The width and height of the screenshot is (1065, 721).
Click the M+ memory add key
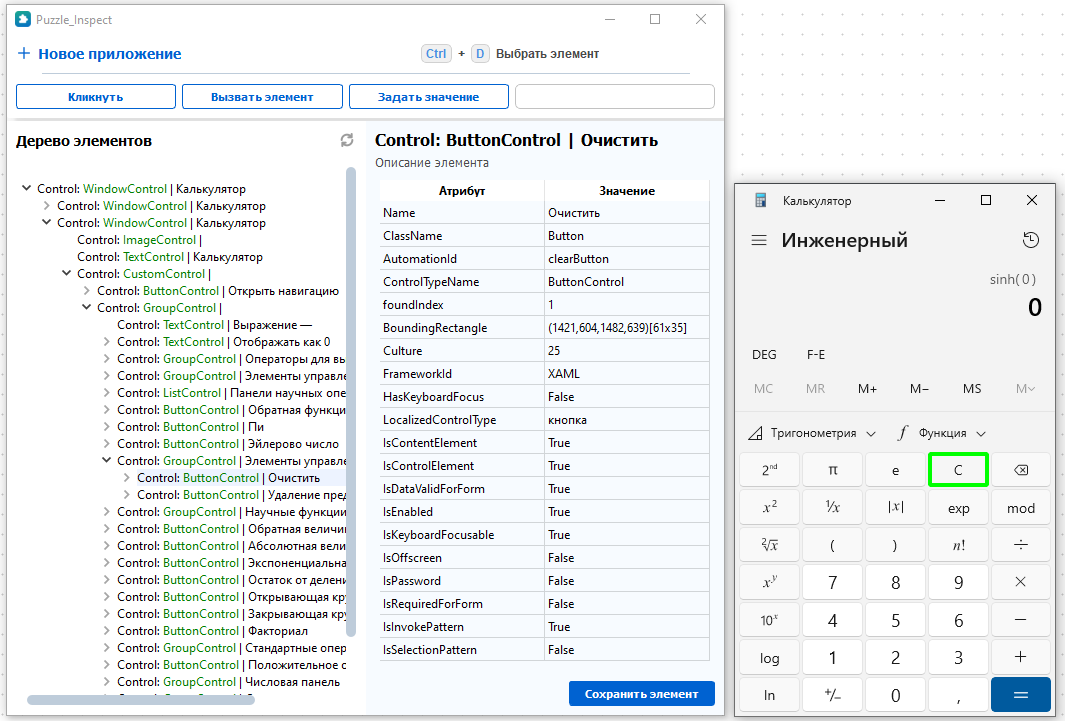pos(867,388)
